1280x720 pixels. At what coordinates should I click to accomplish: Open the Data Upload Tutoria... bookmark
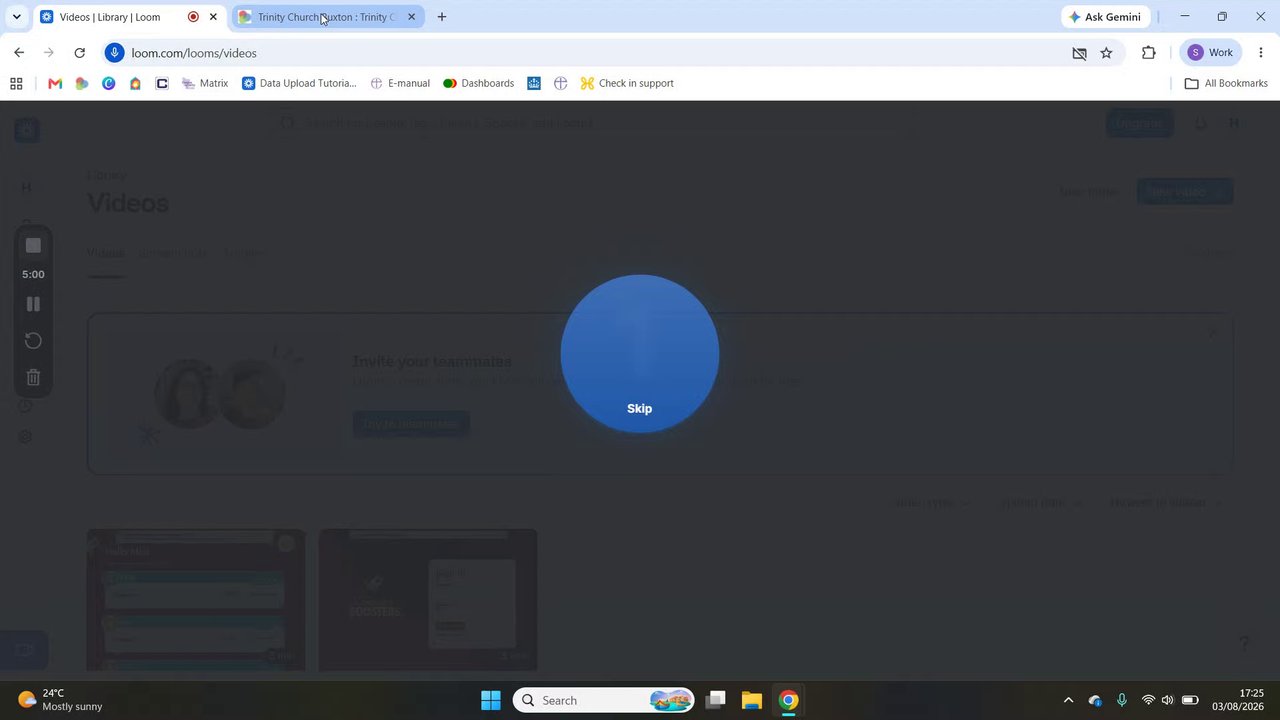pyautogui.click(x=299, y=83)
